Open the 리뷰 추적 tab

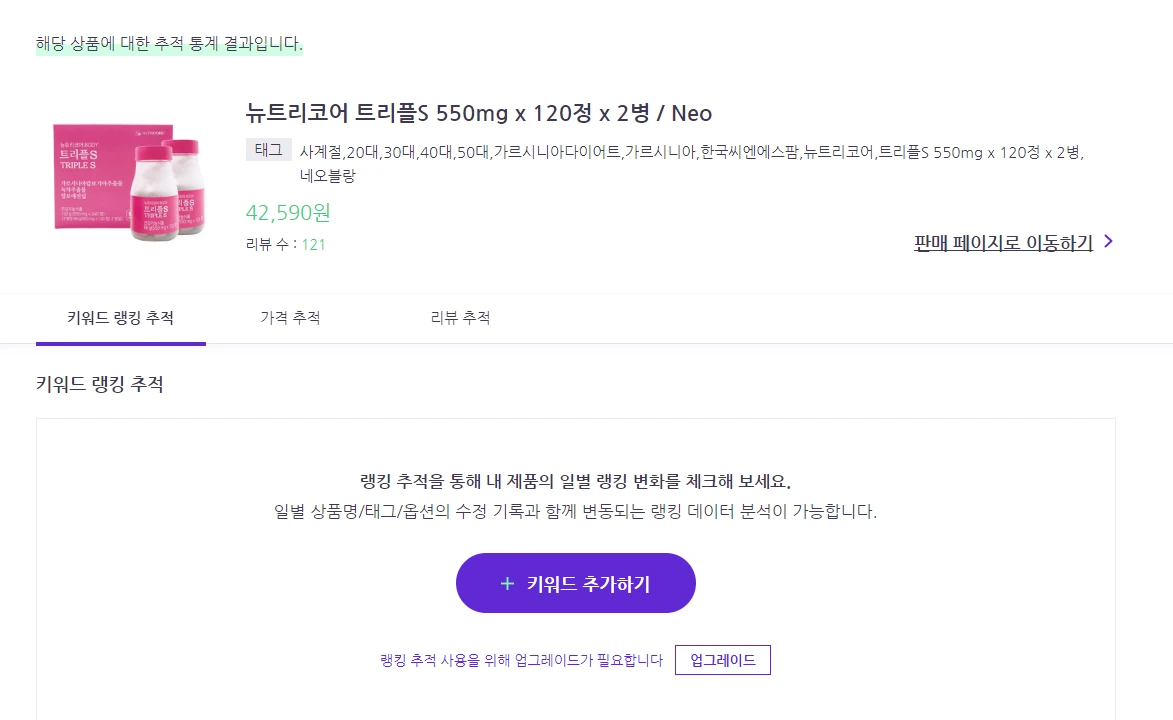pyautogui.click(x=461, y=317)
